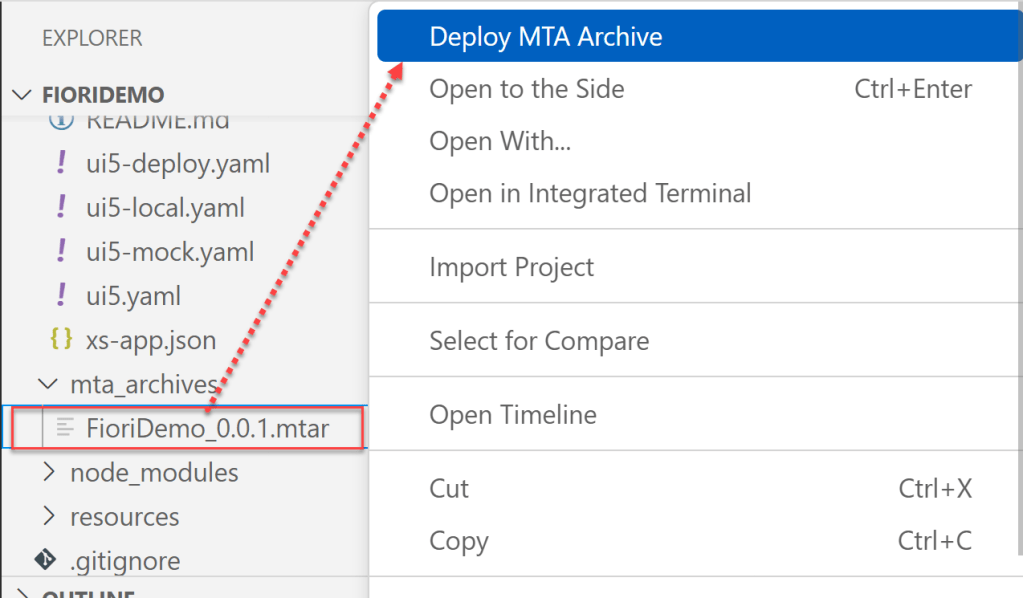Choose Deploy MTA Archive from context menu
The image size is (1023, 598).
[545, 37]
